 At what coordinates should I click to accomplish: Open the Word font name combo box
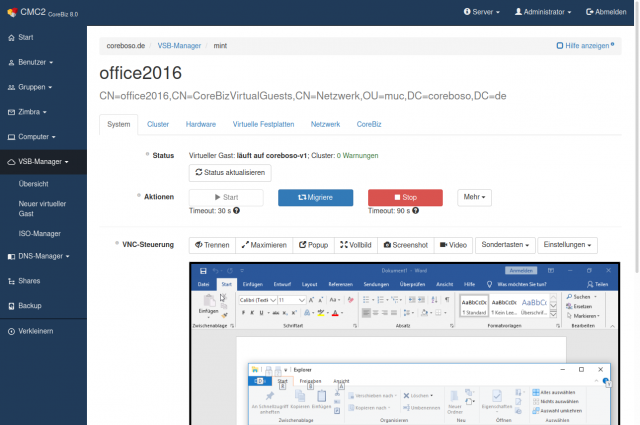257,300
